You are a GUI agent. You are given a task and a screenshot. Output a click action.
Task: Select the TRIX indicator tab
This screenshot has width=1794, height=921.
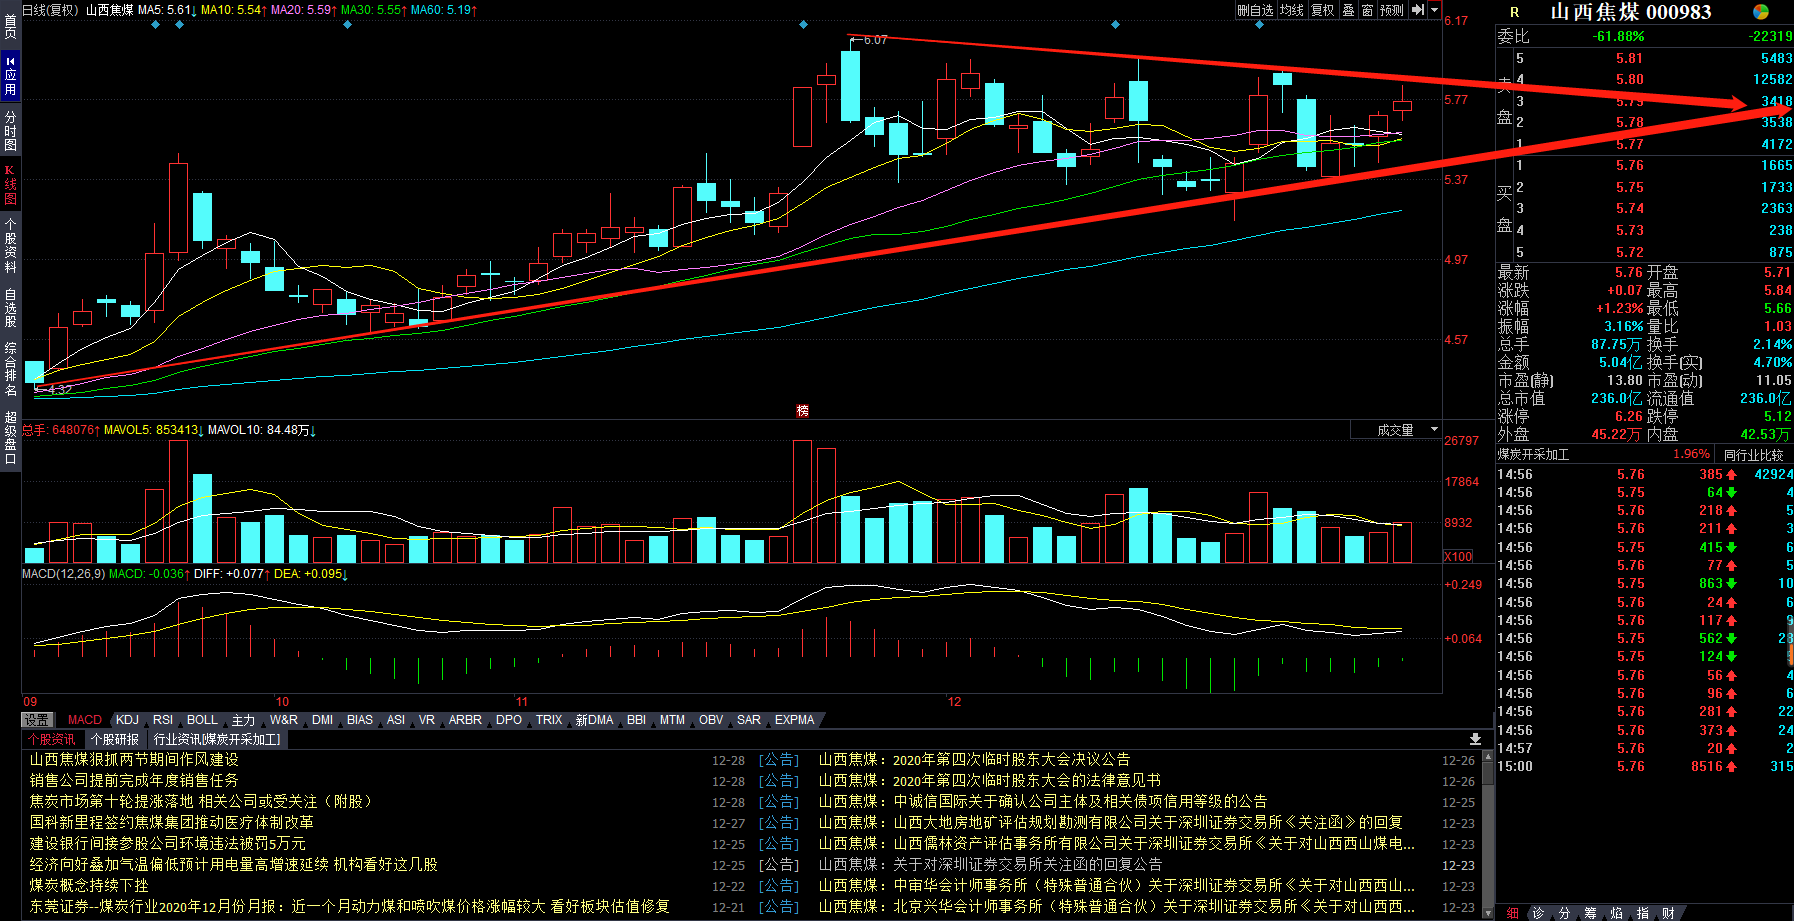(x=549, y=720)
